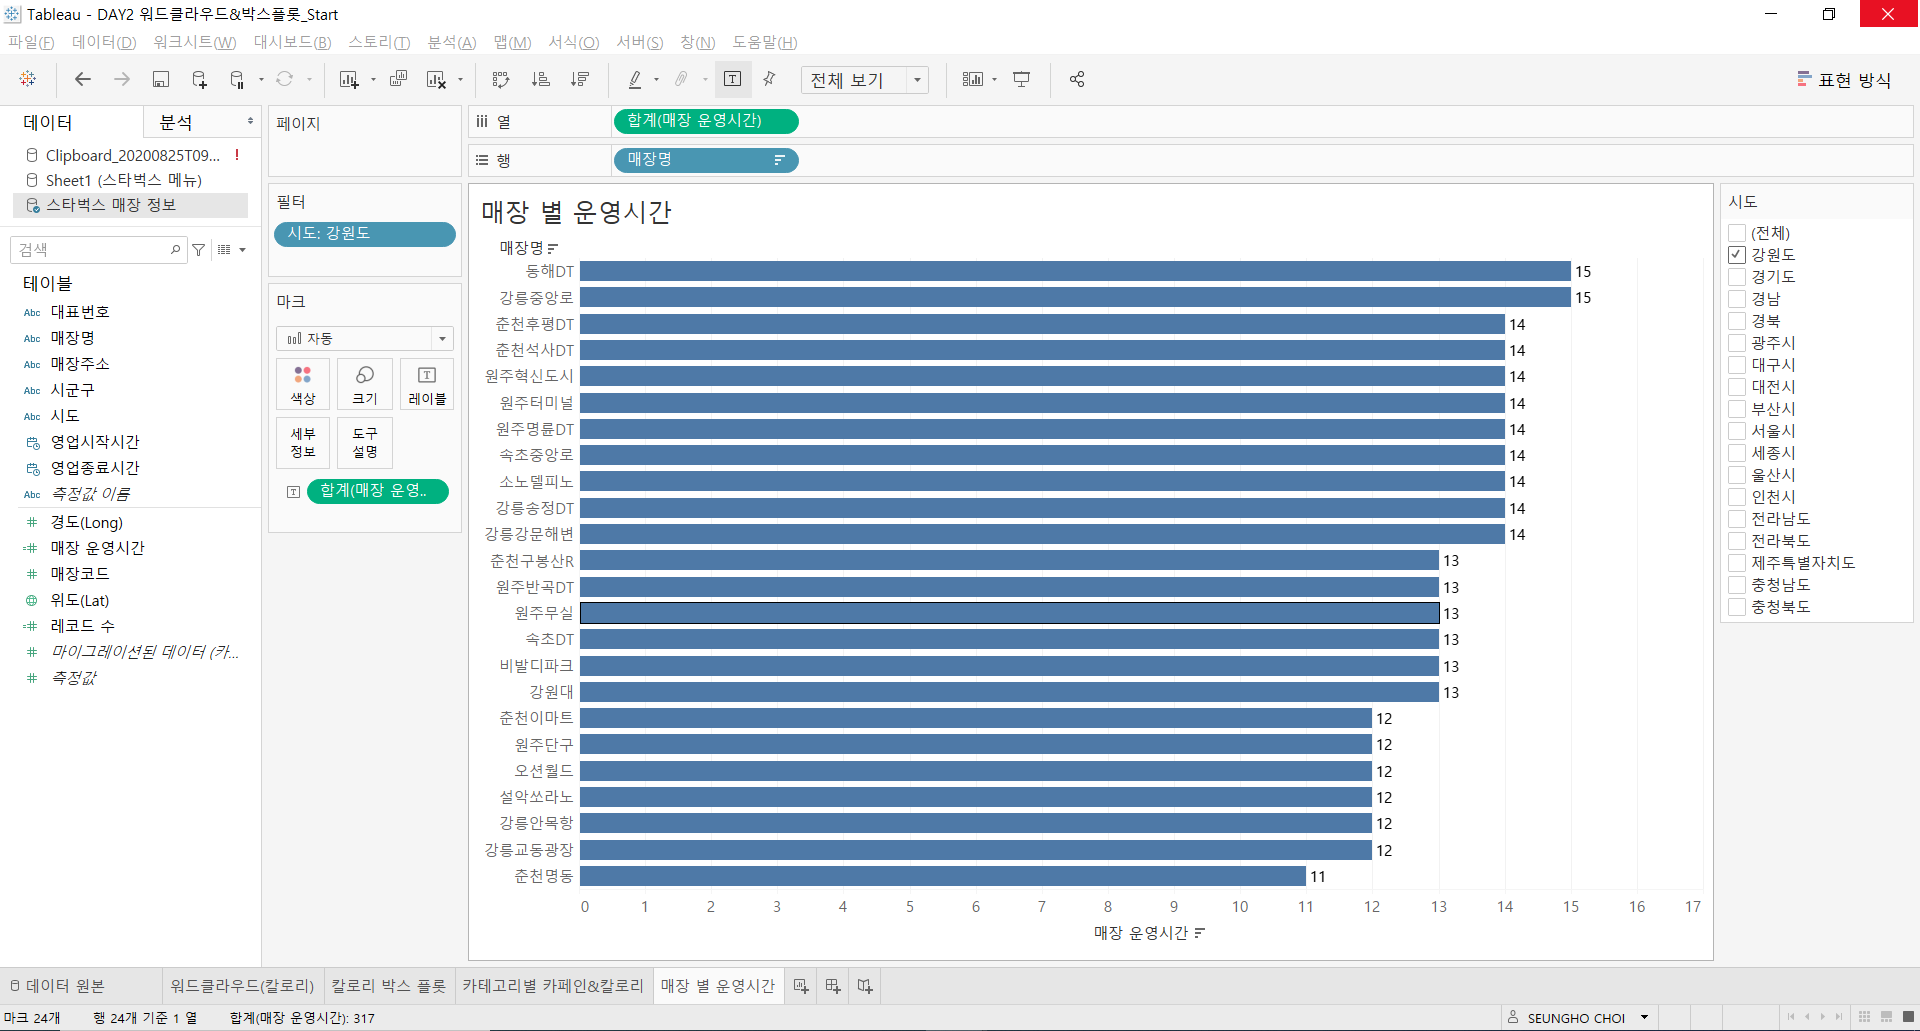1920x1031 pixels.
Task: Click the redo forward arrow
Action: 122,79
